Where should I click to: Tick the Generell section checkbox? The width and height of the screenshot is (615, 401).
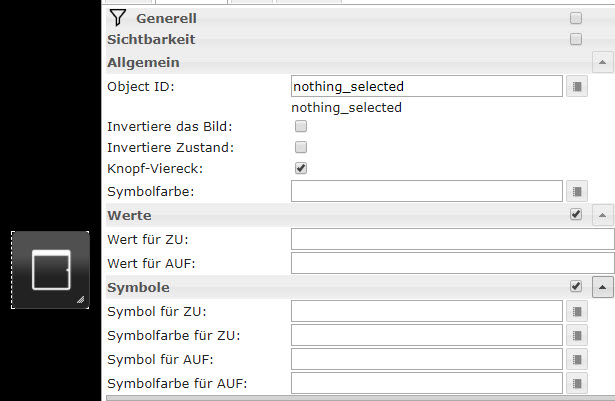tap(575, 18)
